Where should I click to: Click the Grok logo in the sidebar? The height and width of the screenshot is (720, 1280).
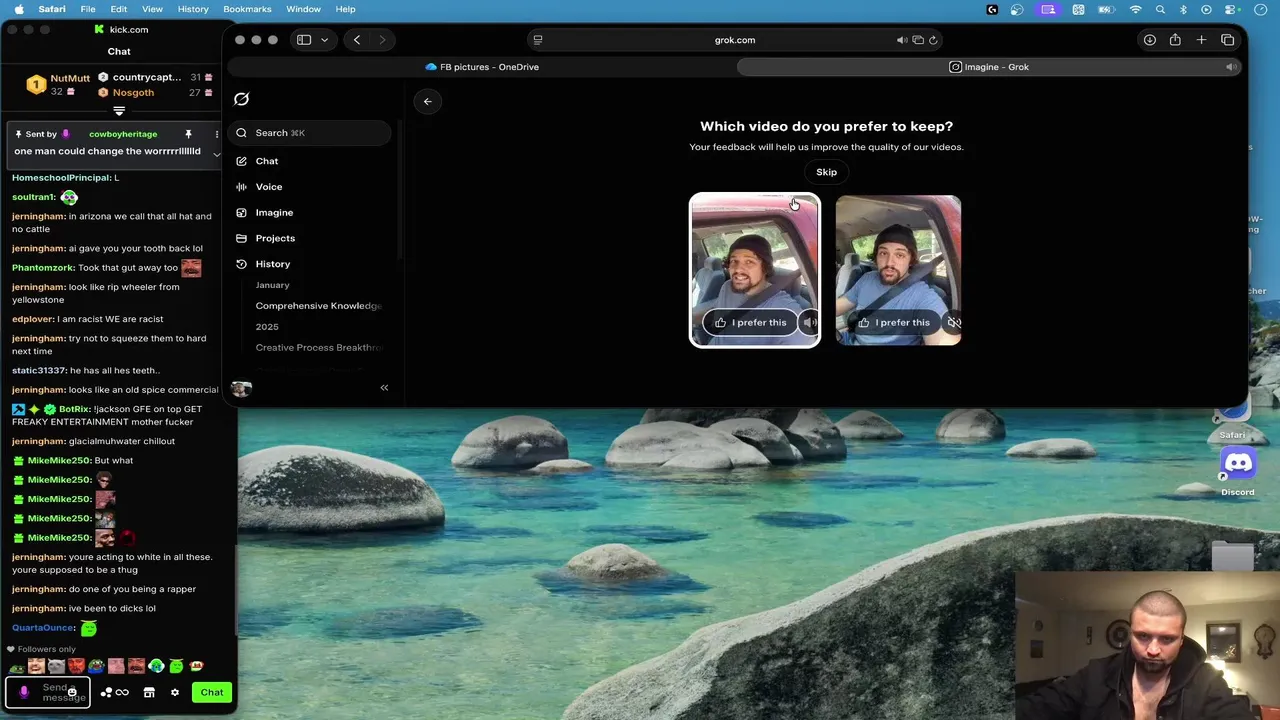click(x=241, y=99)
